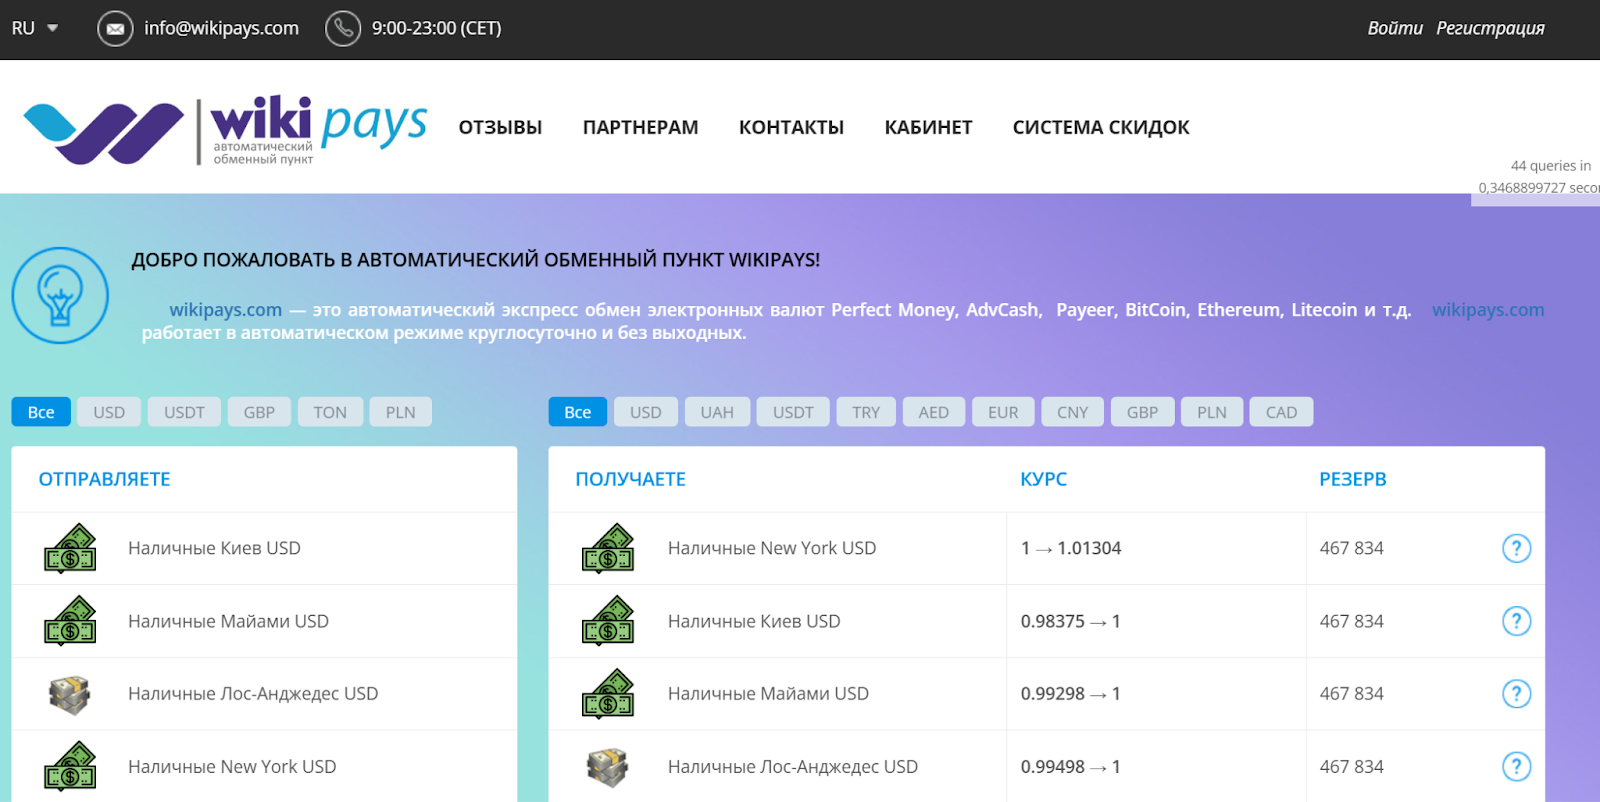Select Наличные New York USD to send
1600x802 pixels.
coord(264,767)
